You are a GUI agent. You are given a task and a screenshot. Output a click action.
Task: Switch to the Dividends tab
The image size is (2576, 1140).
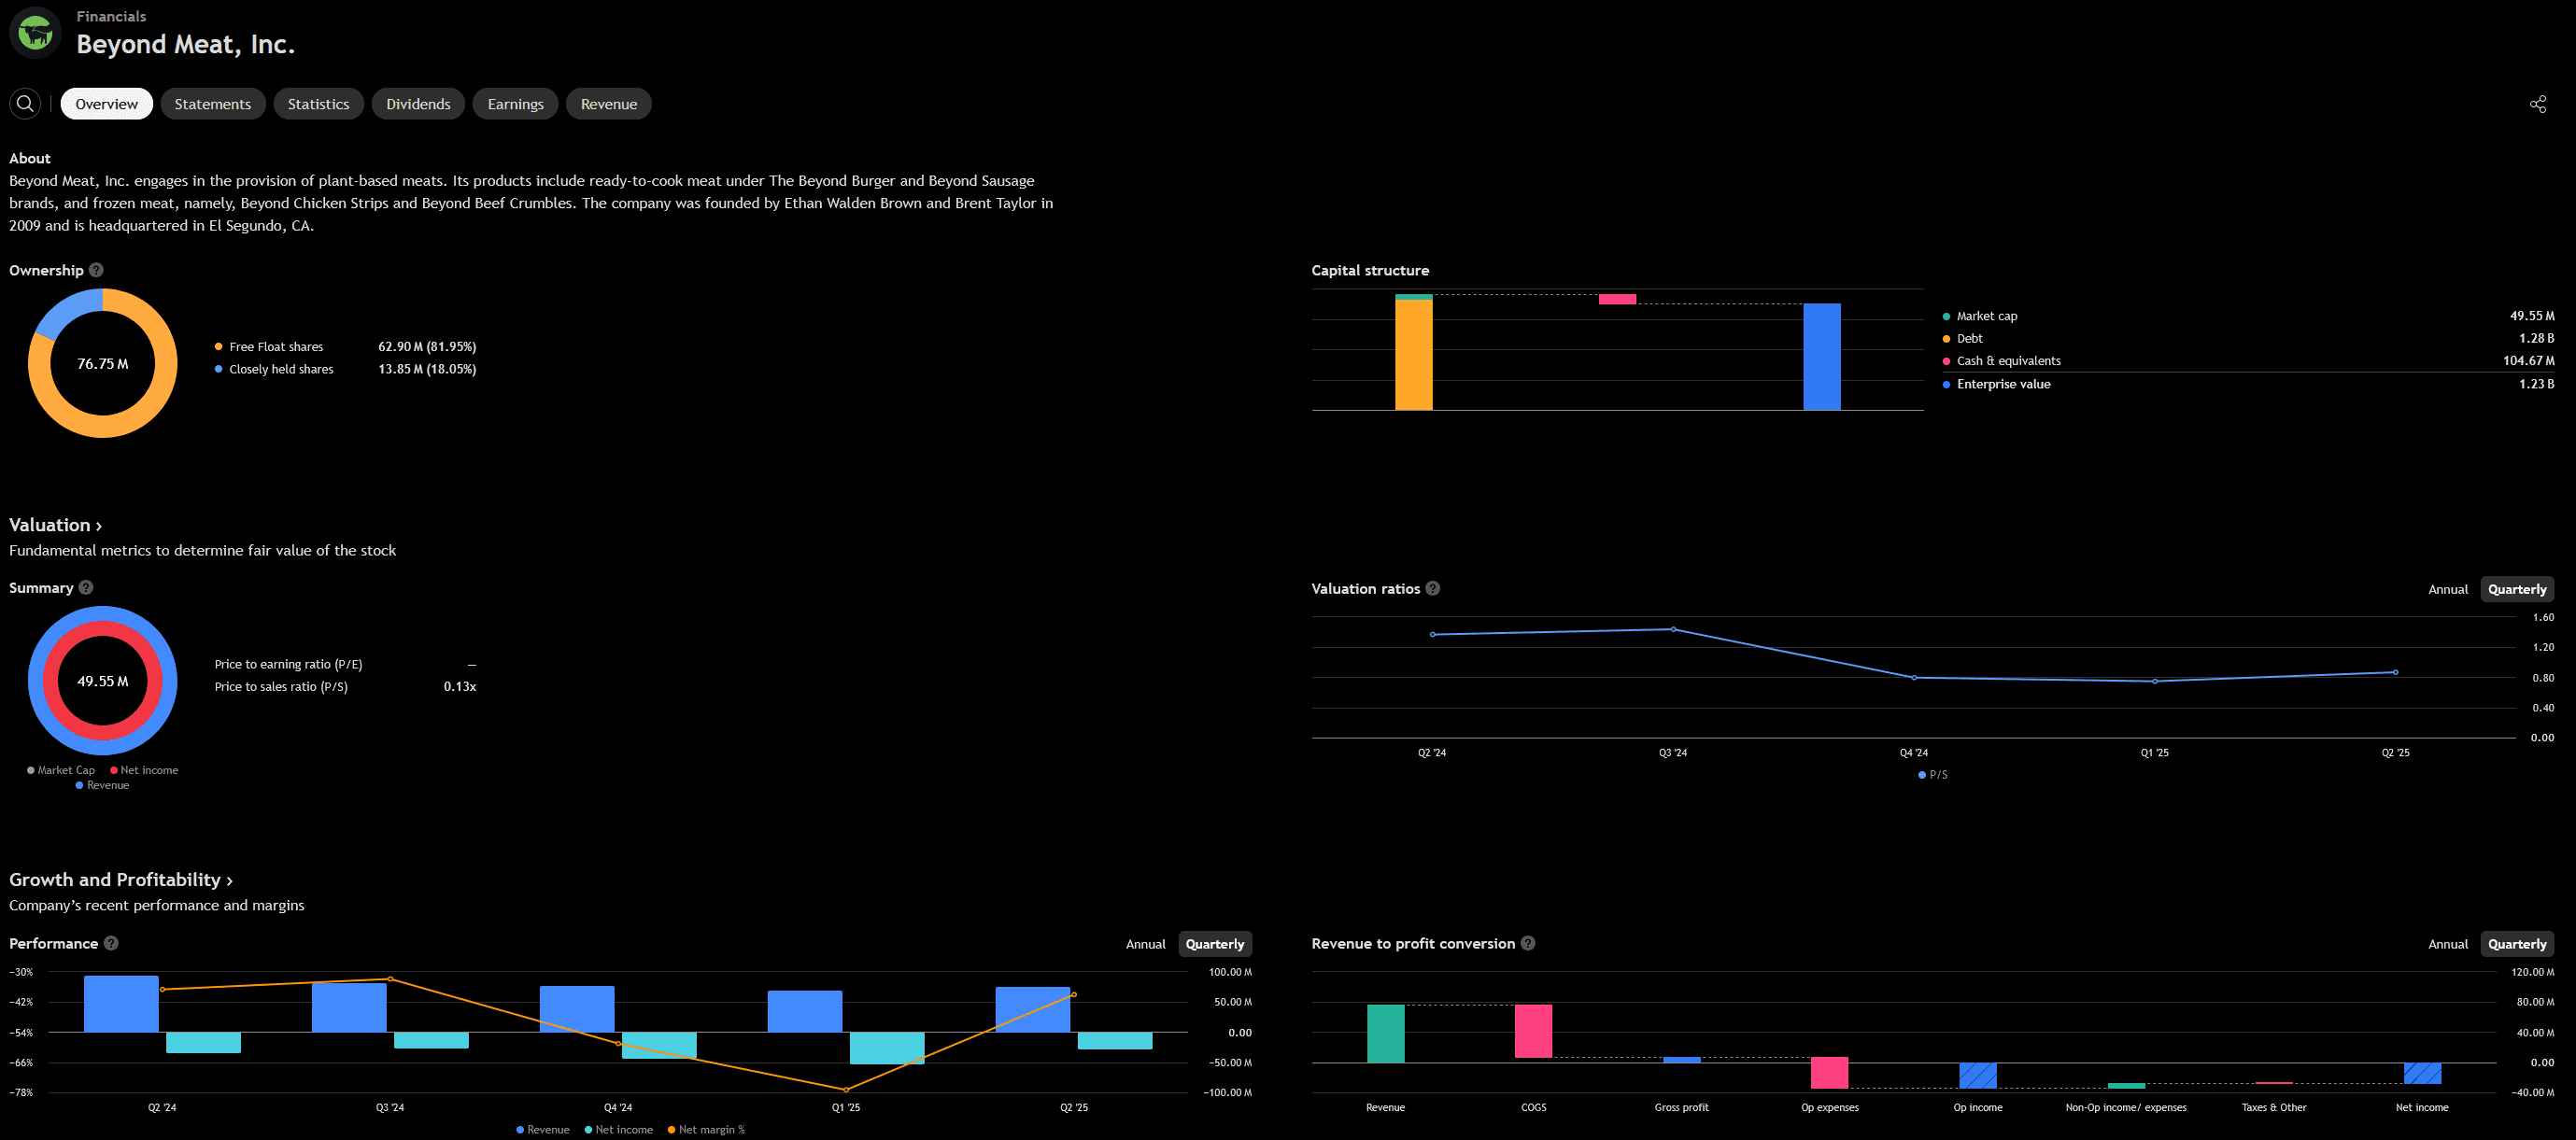click(418, 104)
